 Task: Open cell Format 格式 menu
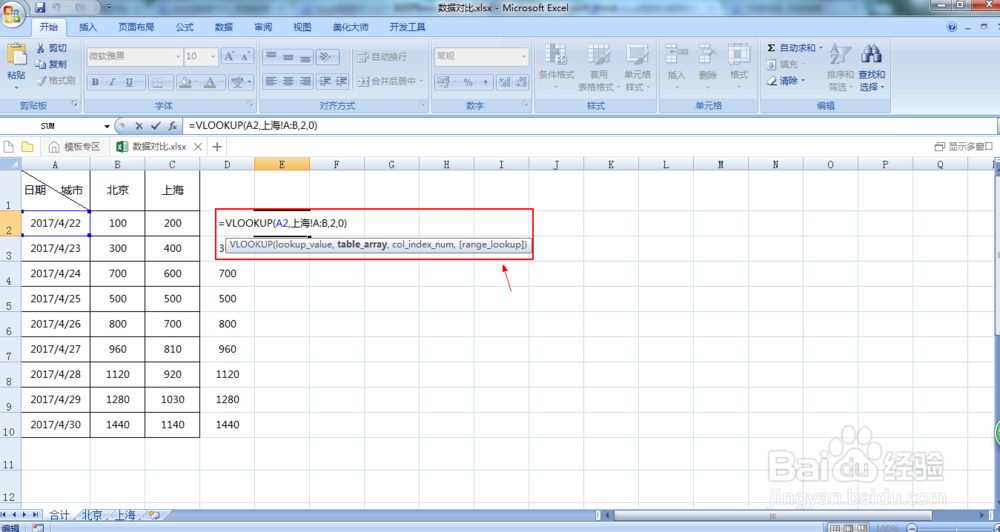[x=739, y=67]
